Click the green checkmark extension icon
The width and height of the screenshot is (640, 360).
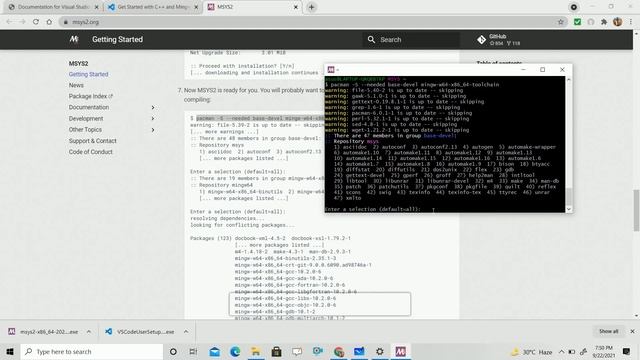577,22
